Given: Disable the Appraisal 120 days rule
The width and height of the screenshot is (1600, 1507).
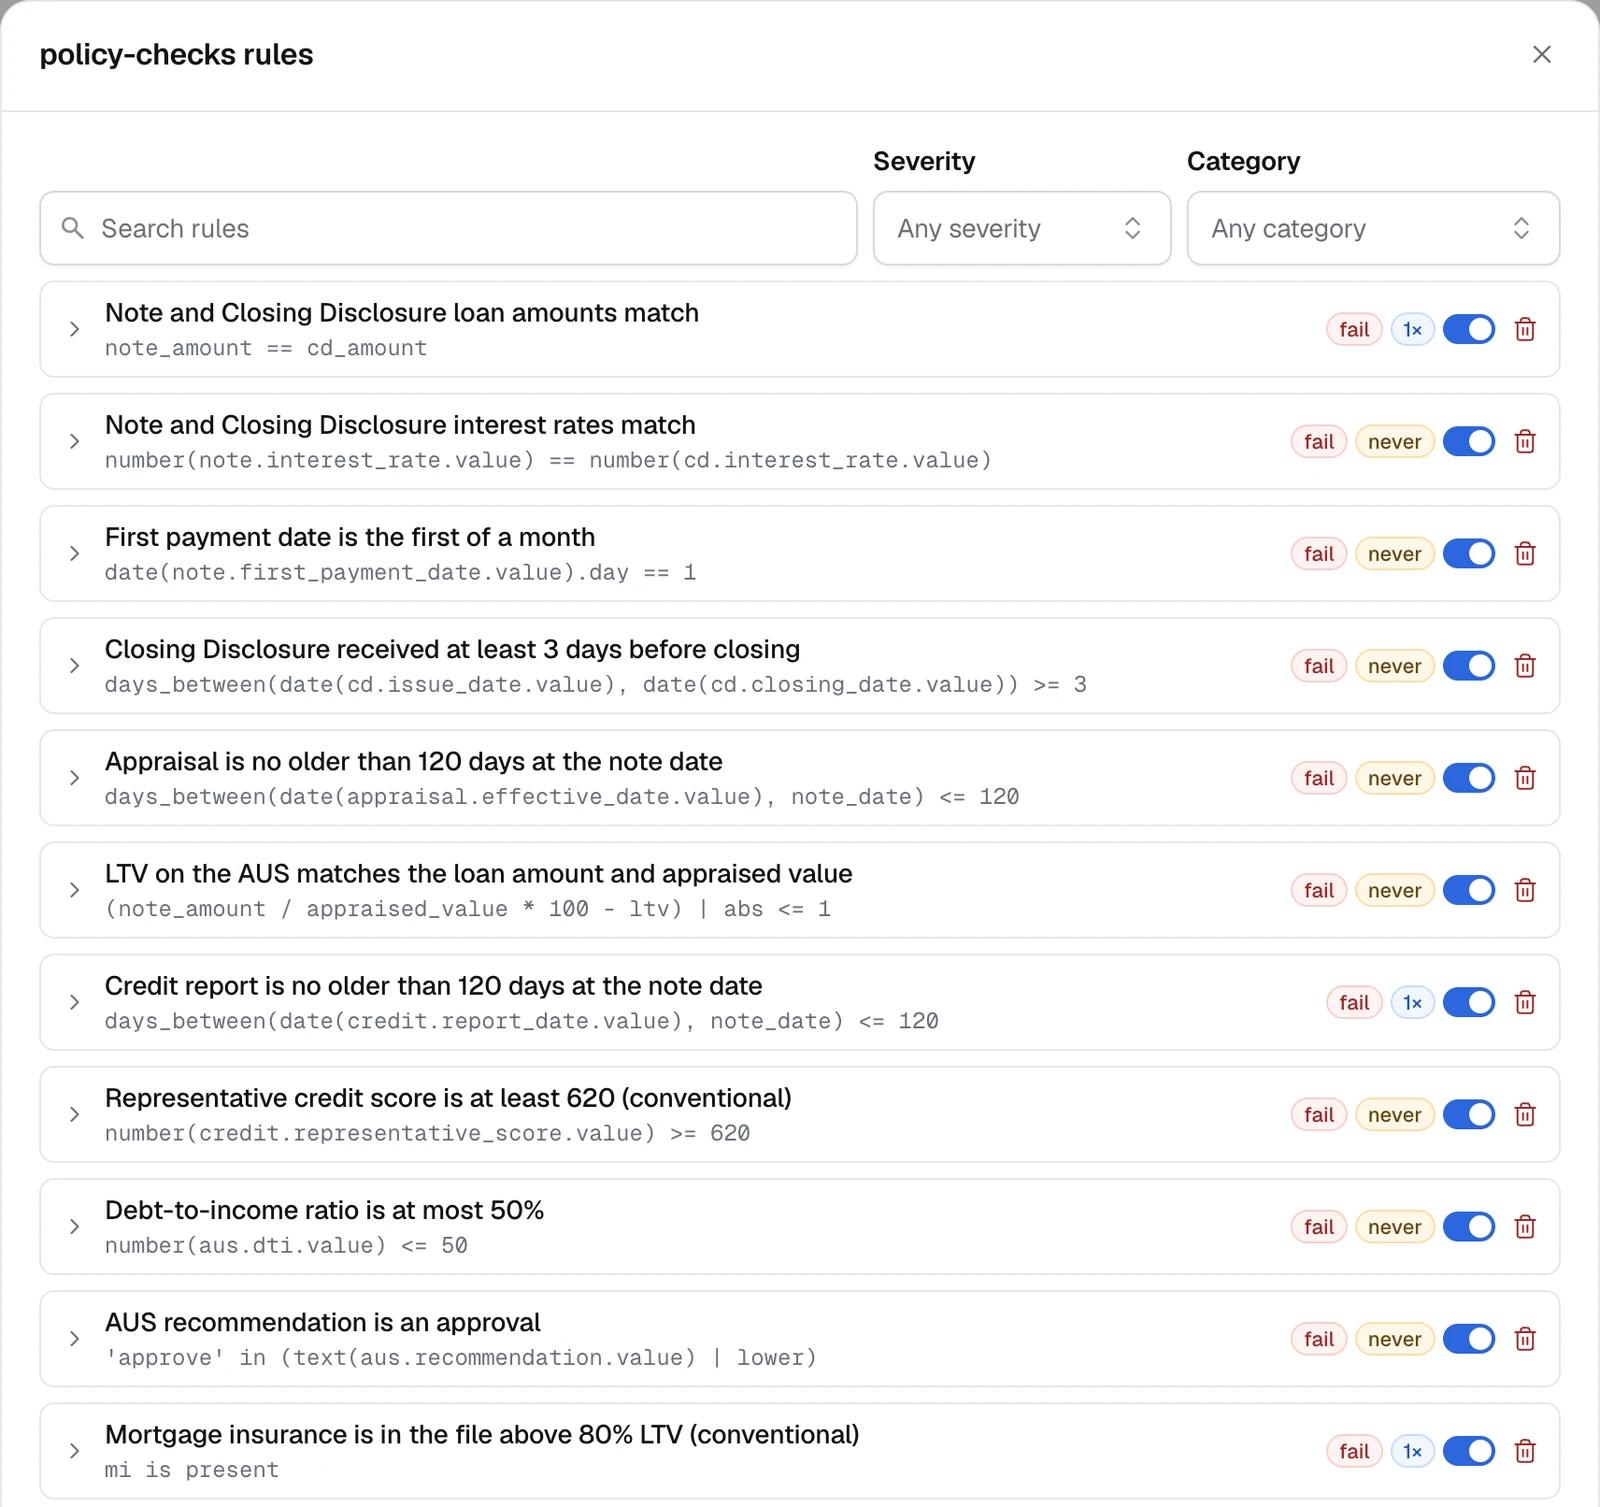Looking at the screenshot, I should point(1469,778).
